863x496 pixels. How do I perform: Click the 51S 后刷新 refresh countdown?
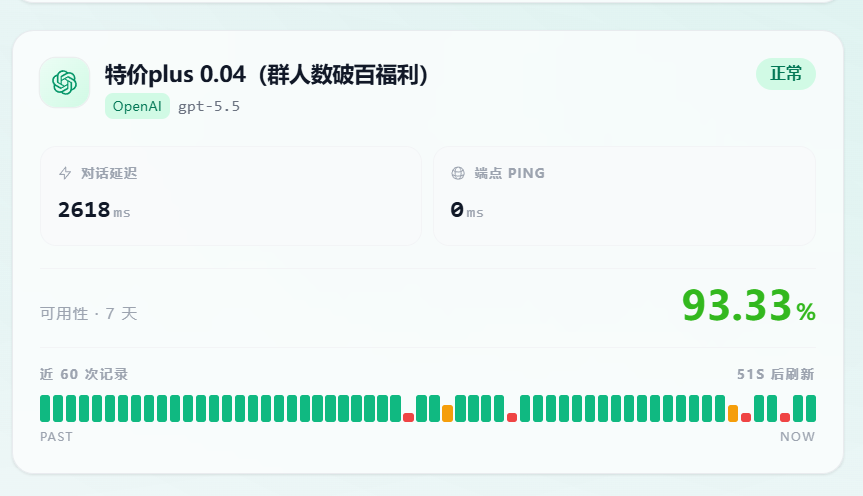[x=775, y=374]
